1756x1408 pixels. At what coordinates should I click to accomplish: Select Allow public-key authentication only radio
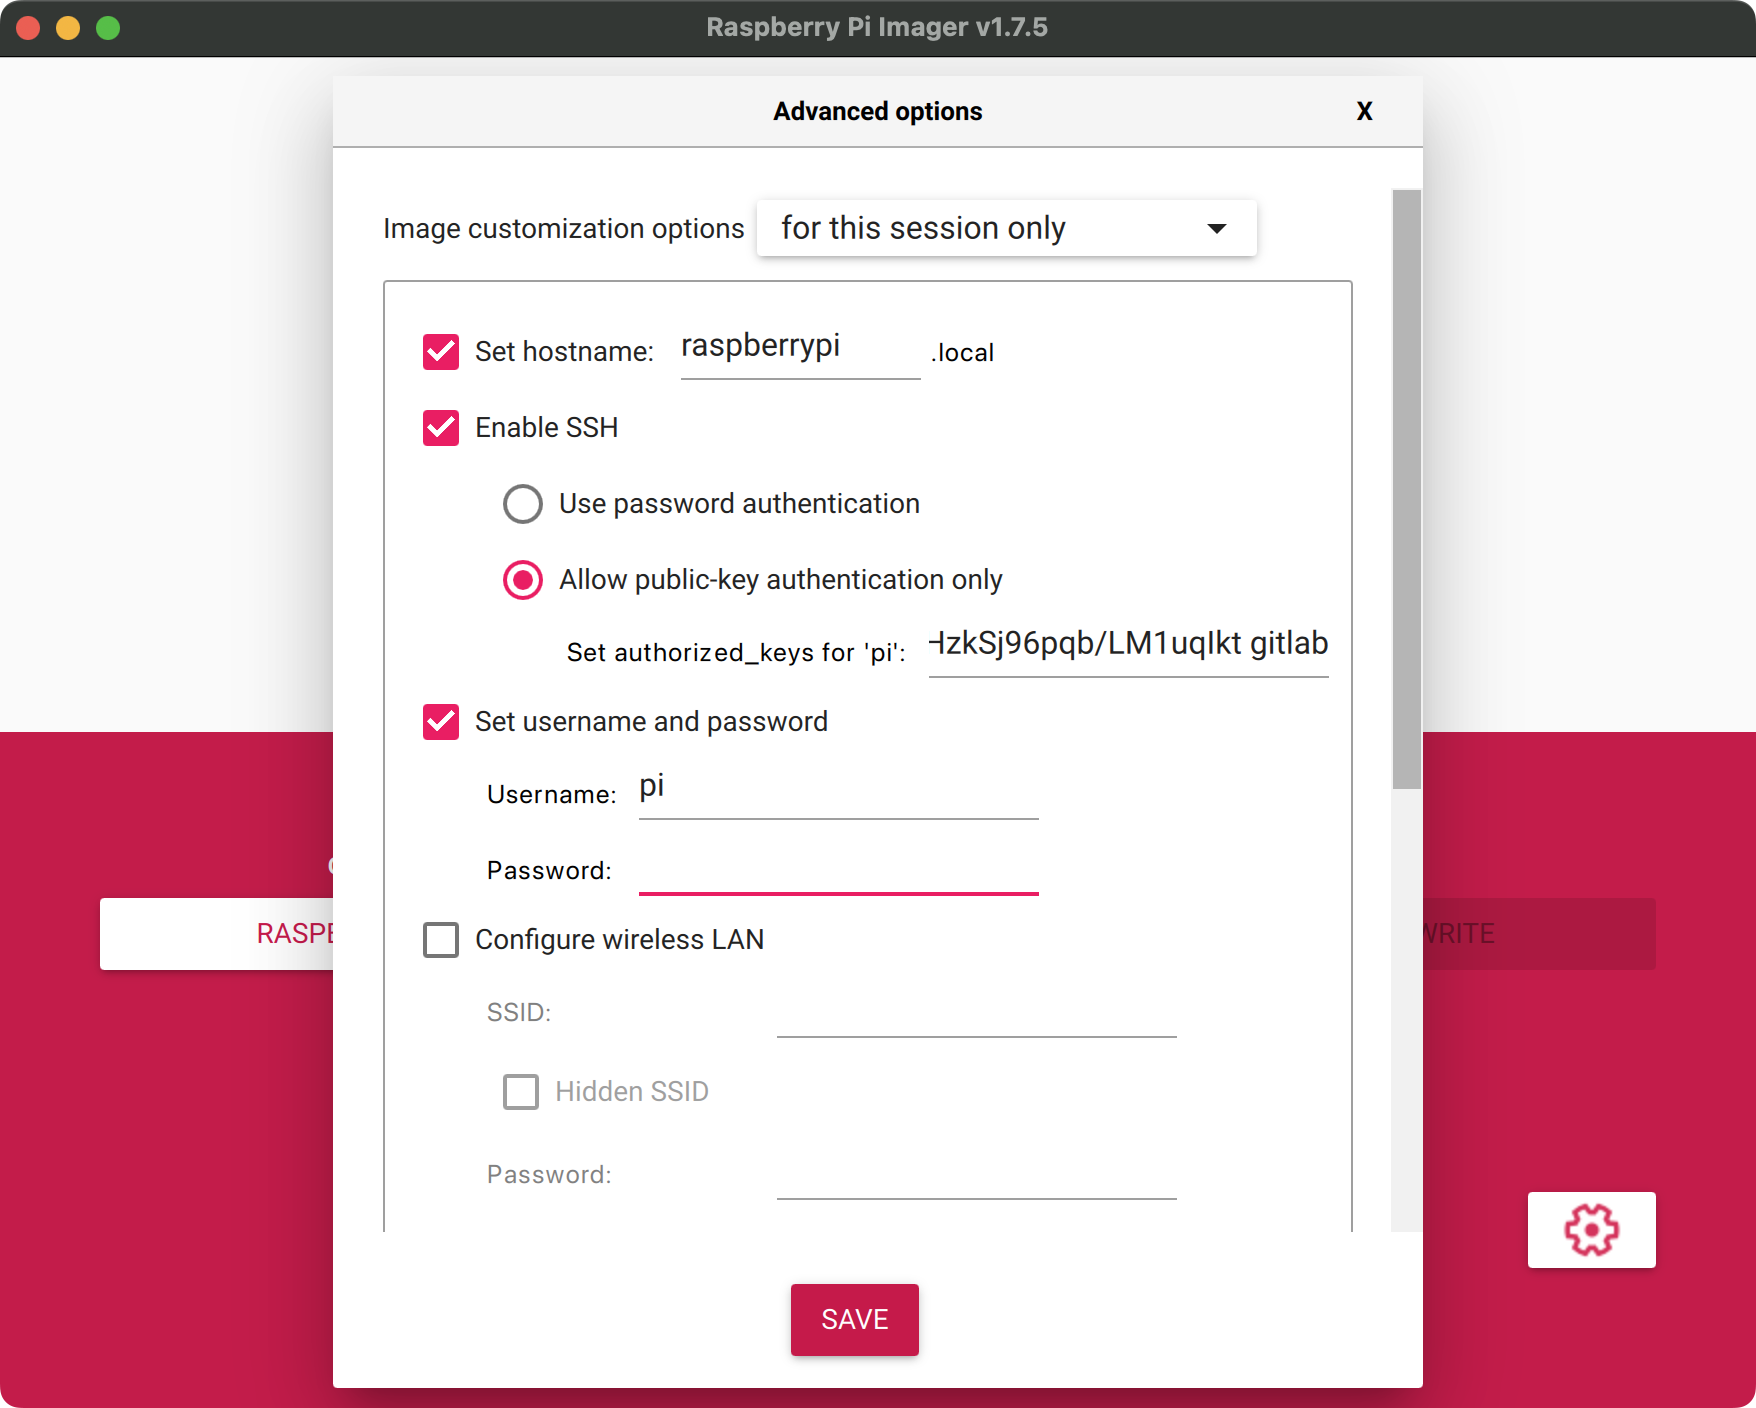tap(523, 580)
